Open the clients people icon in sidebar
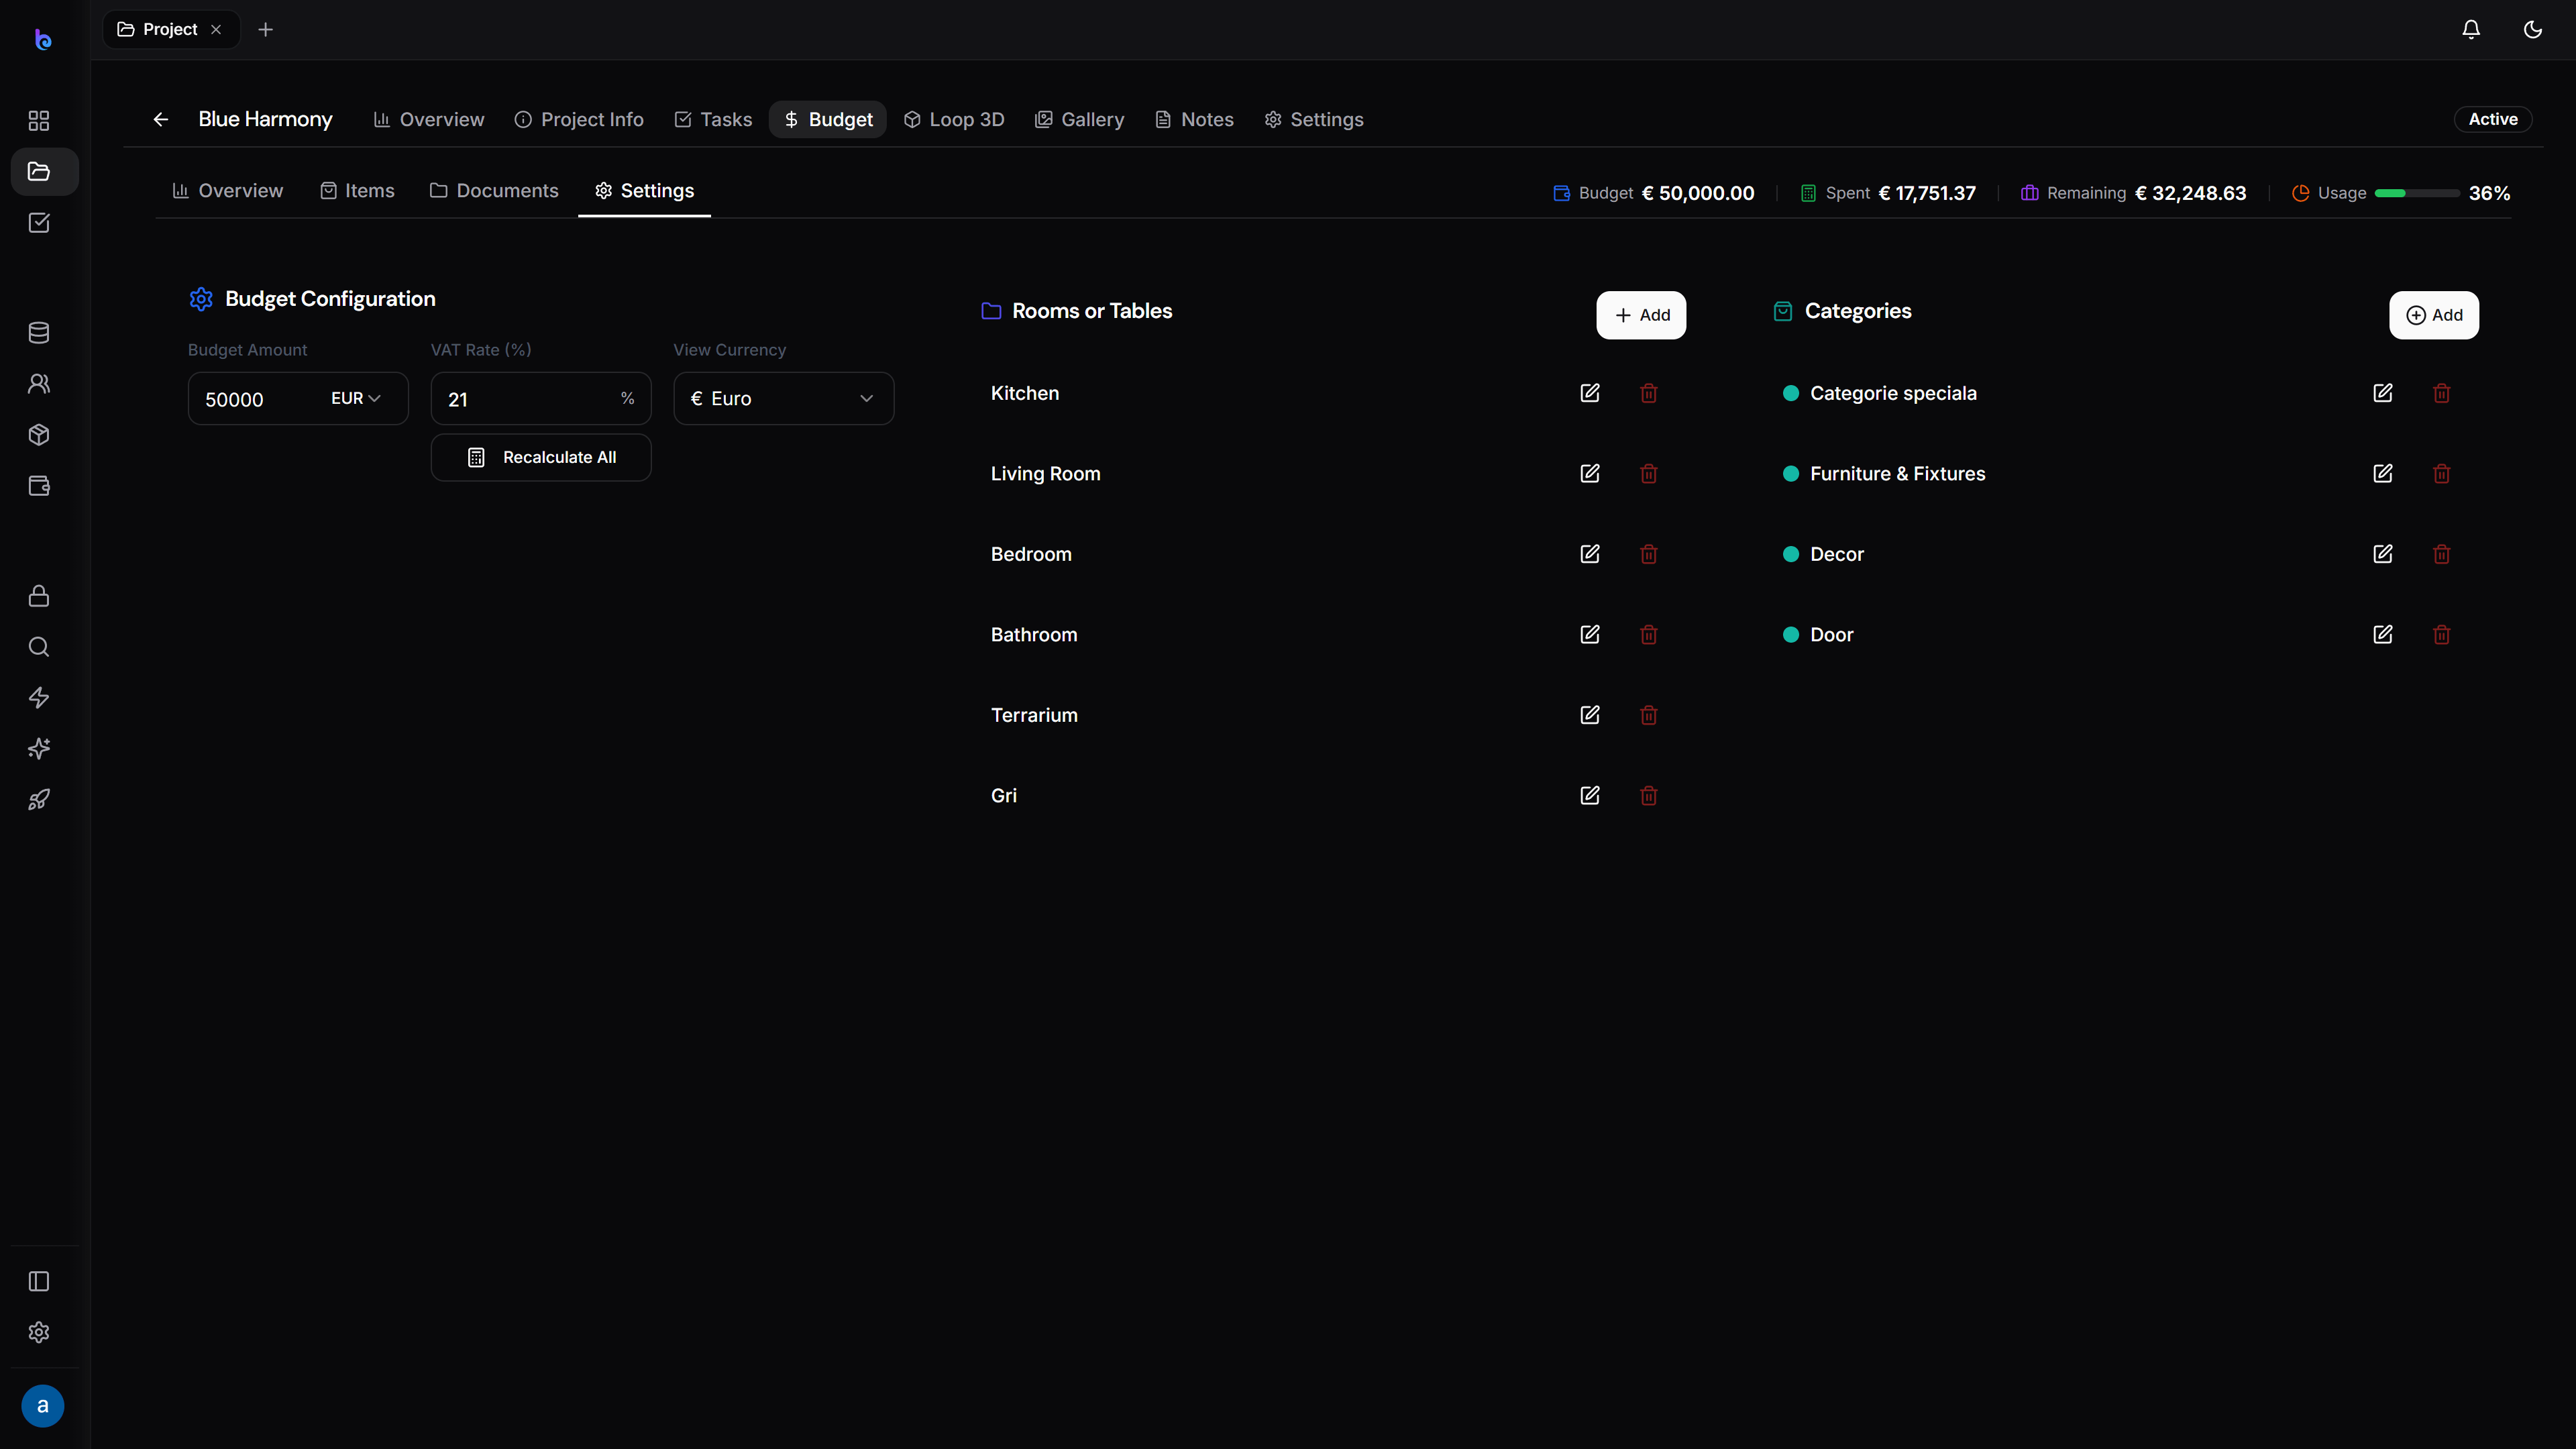 (x=39, y=384)
